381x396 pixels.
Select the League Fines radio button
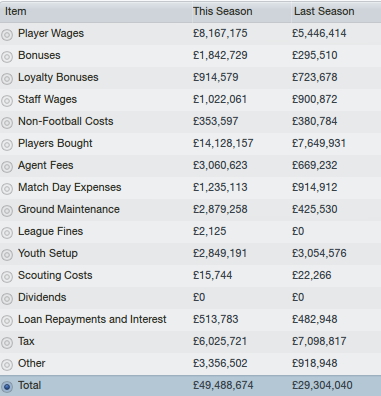(x=7, y=232)
